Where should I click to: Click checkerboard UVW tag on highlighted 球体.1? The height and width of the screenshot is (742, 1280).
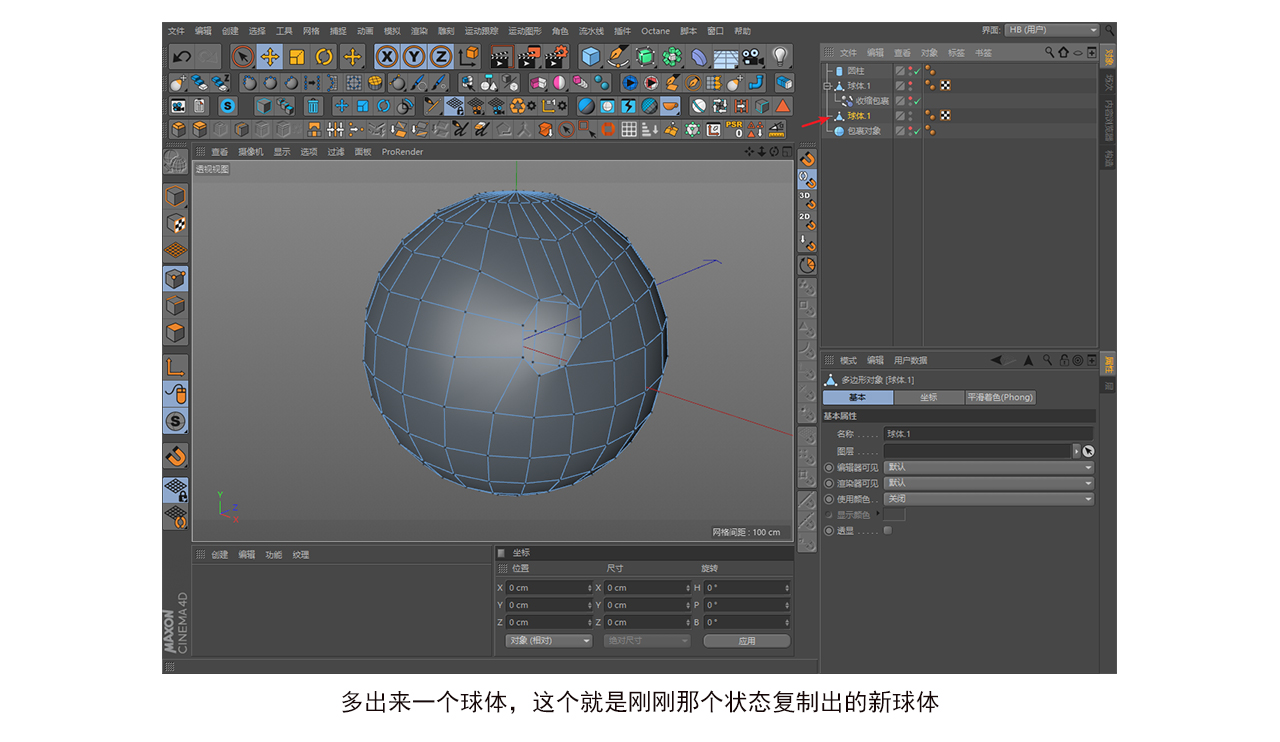pyautogui.click(x=945, y=116)
